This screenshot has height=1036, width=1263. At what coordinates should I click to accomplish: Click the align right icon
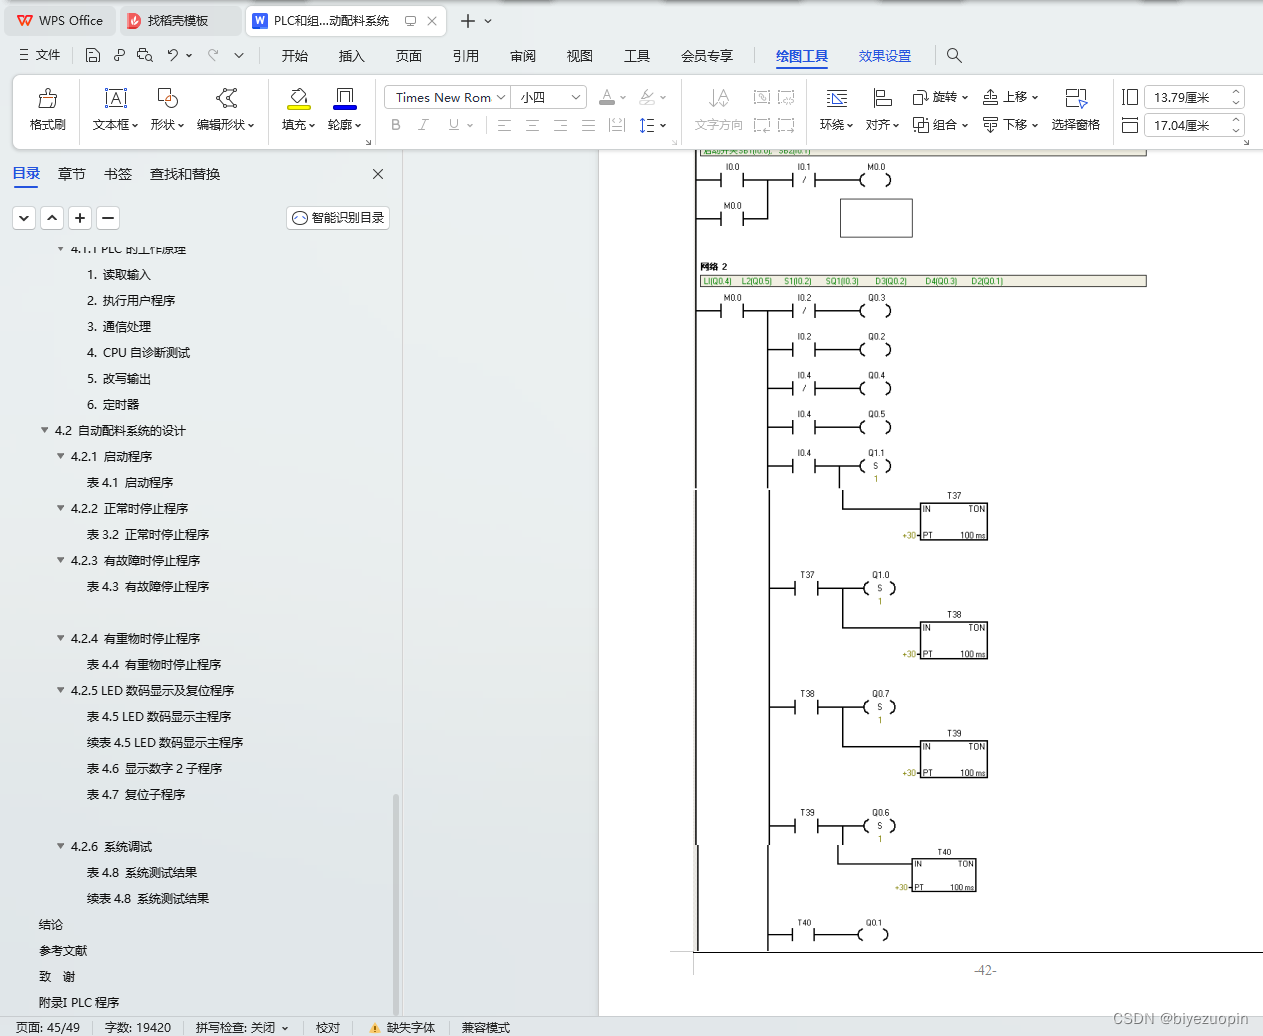(x=560, y=125)
